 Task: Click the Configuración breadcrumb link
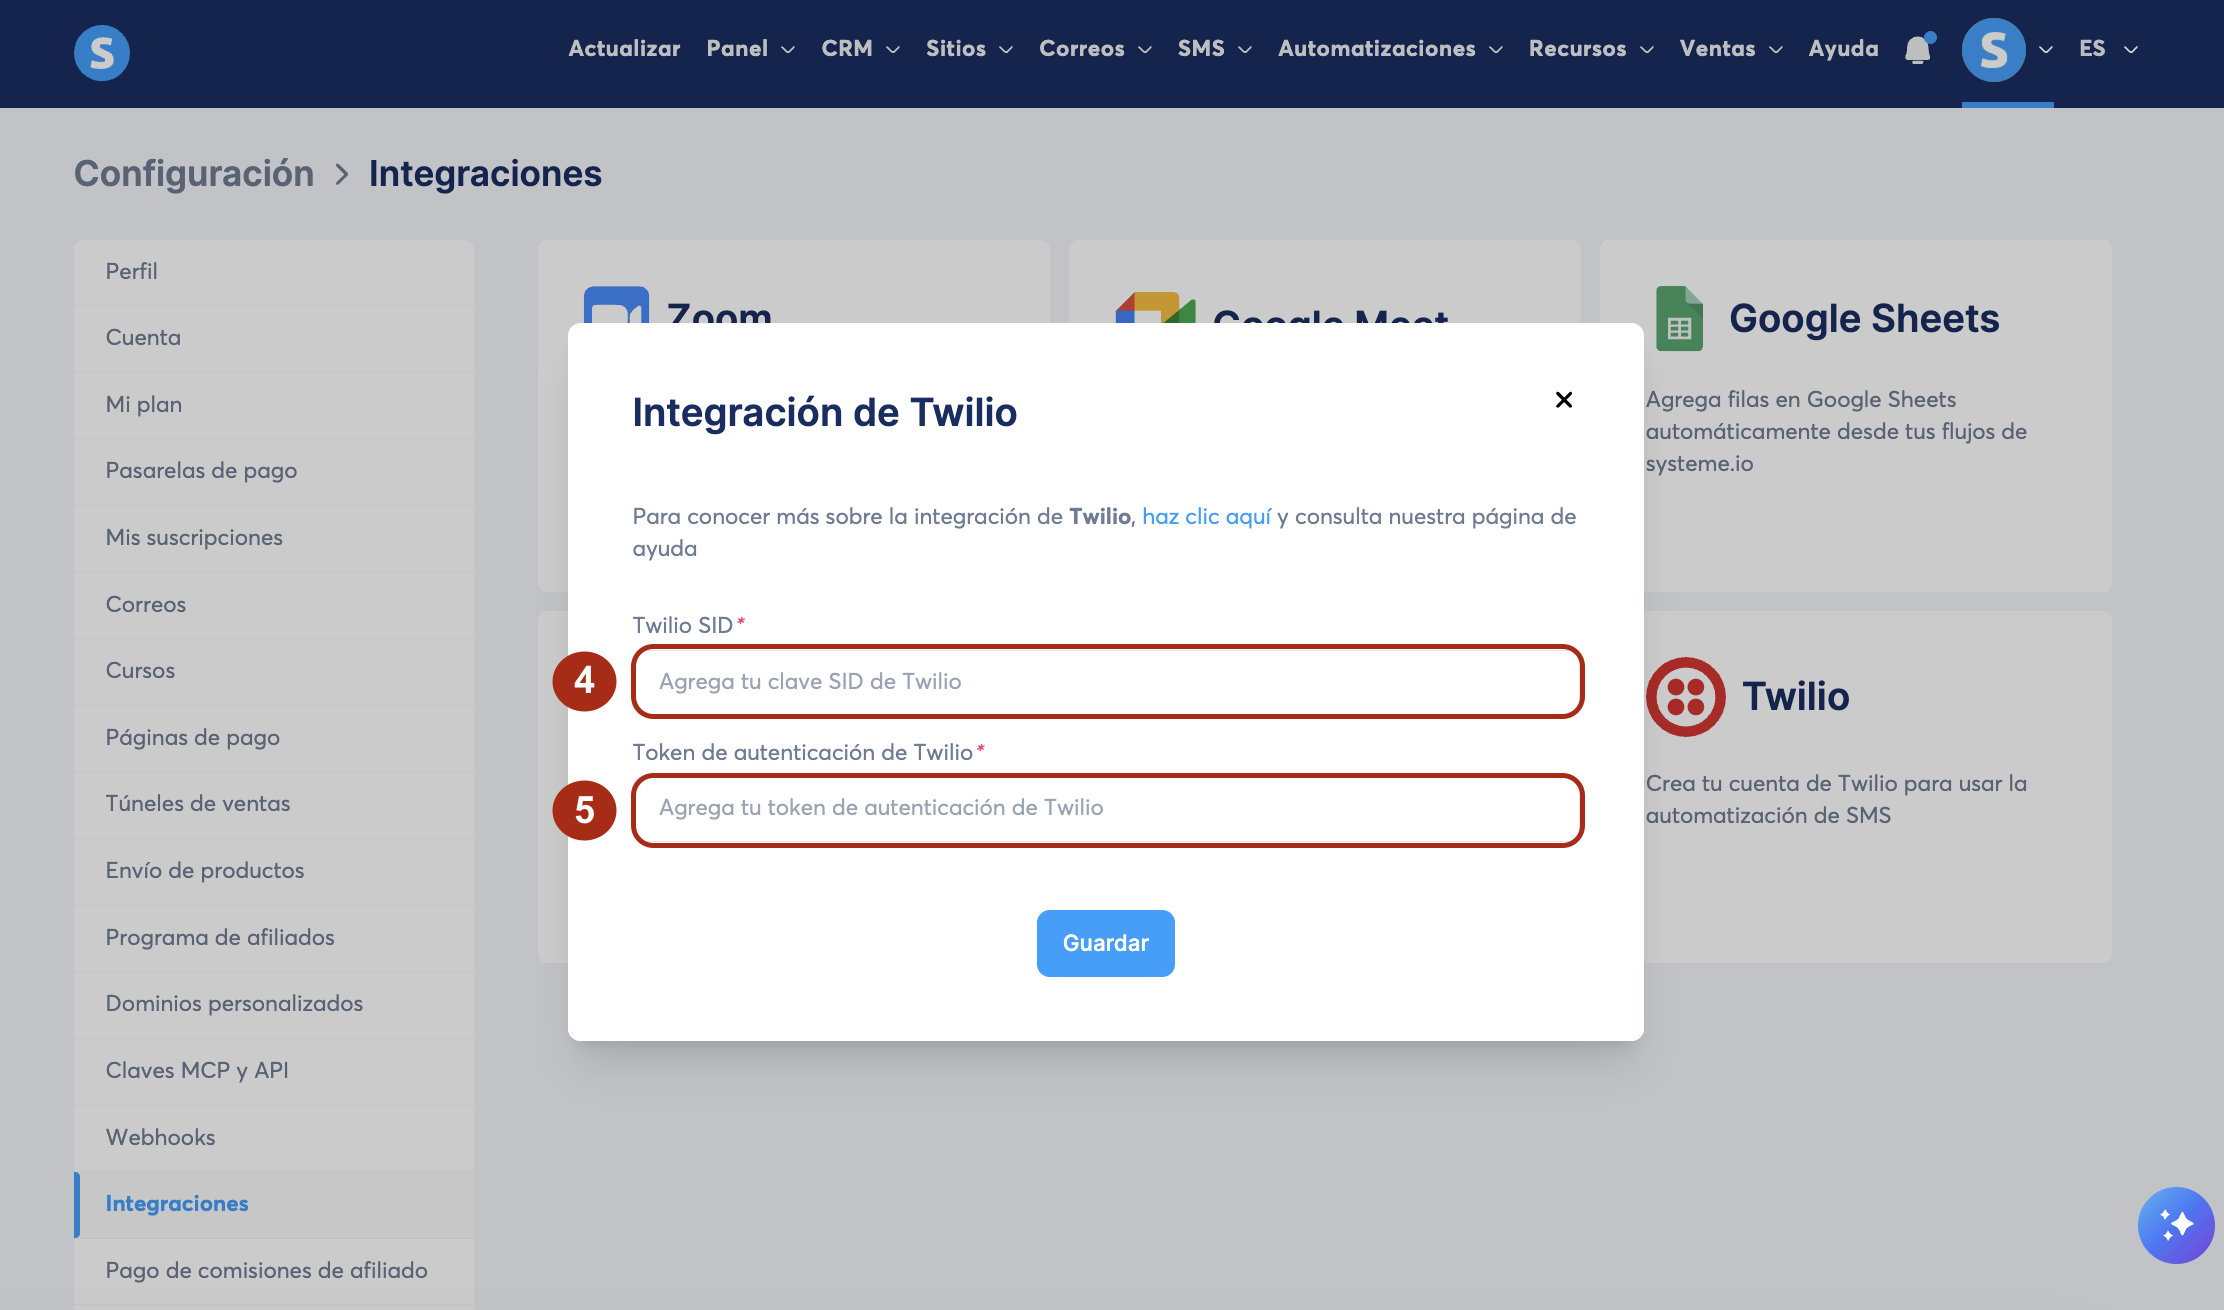tap(194, 174)
